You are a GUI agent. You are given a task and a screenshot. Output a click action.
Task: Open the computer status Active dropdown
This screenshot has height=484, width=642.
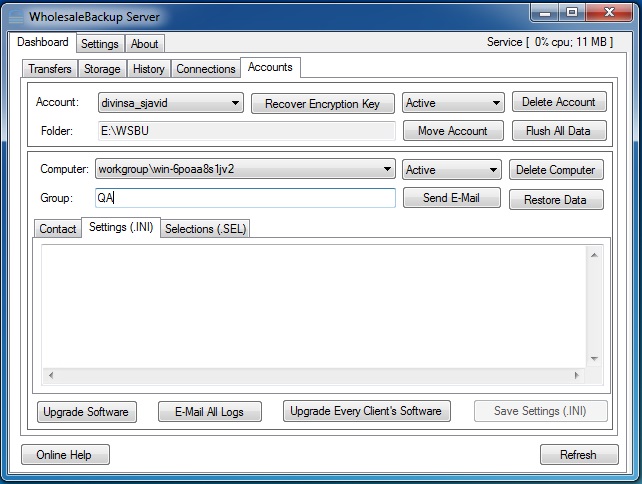pos(452,170)
